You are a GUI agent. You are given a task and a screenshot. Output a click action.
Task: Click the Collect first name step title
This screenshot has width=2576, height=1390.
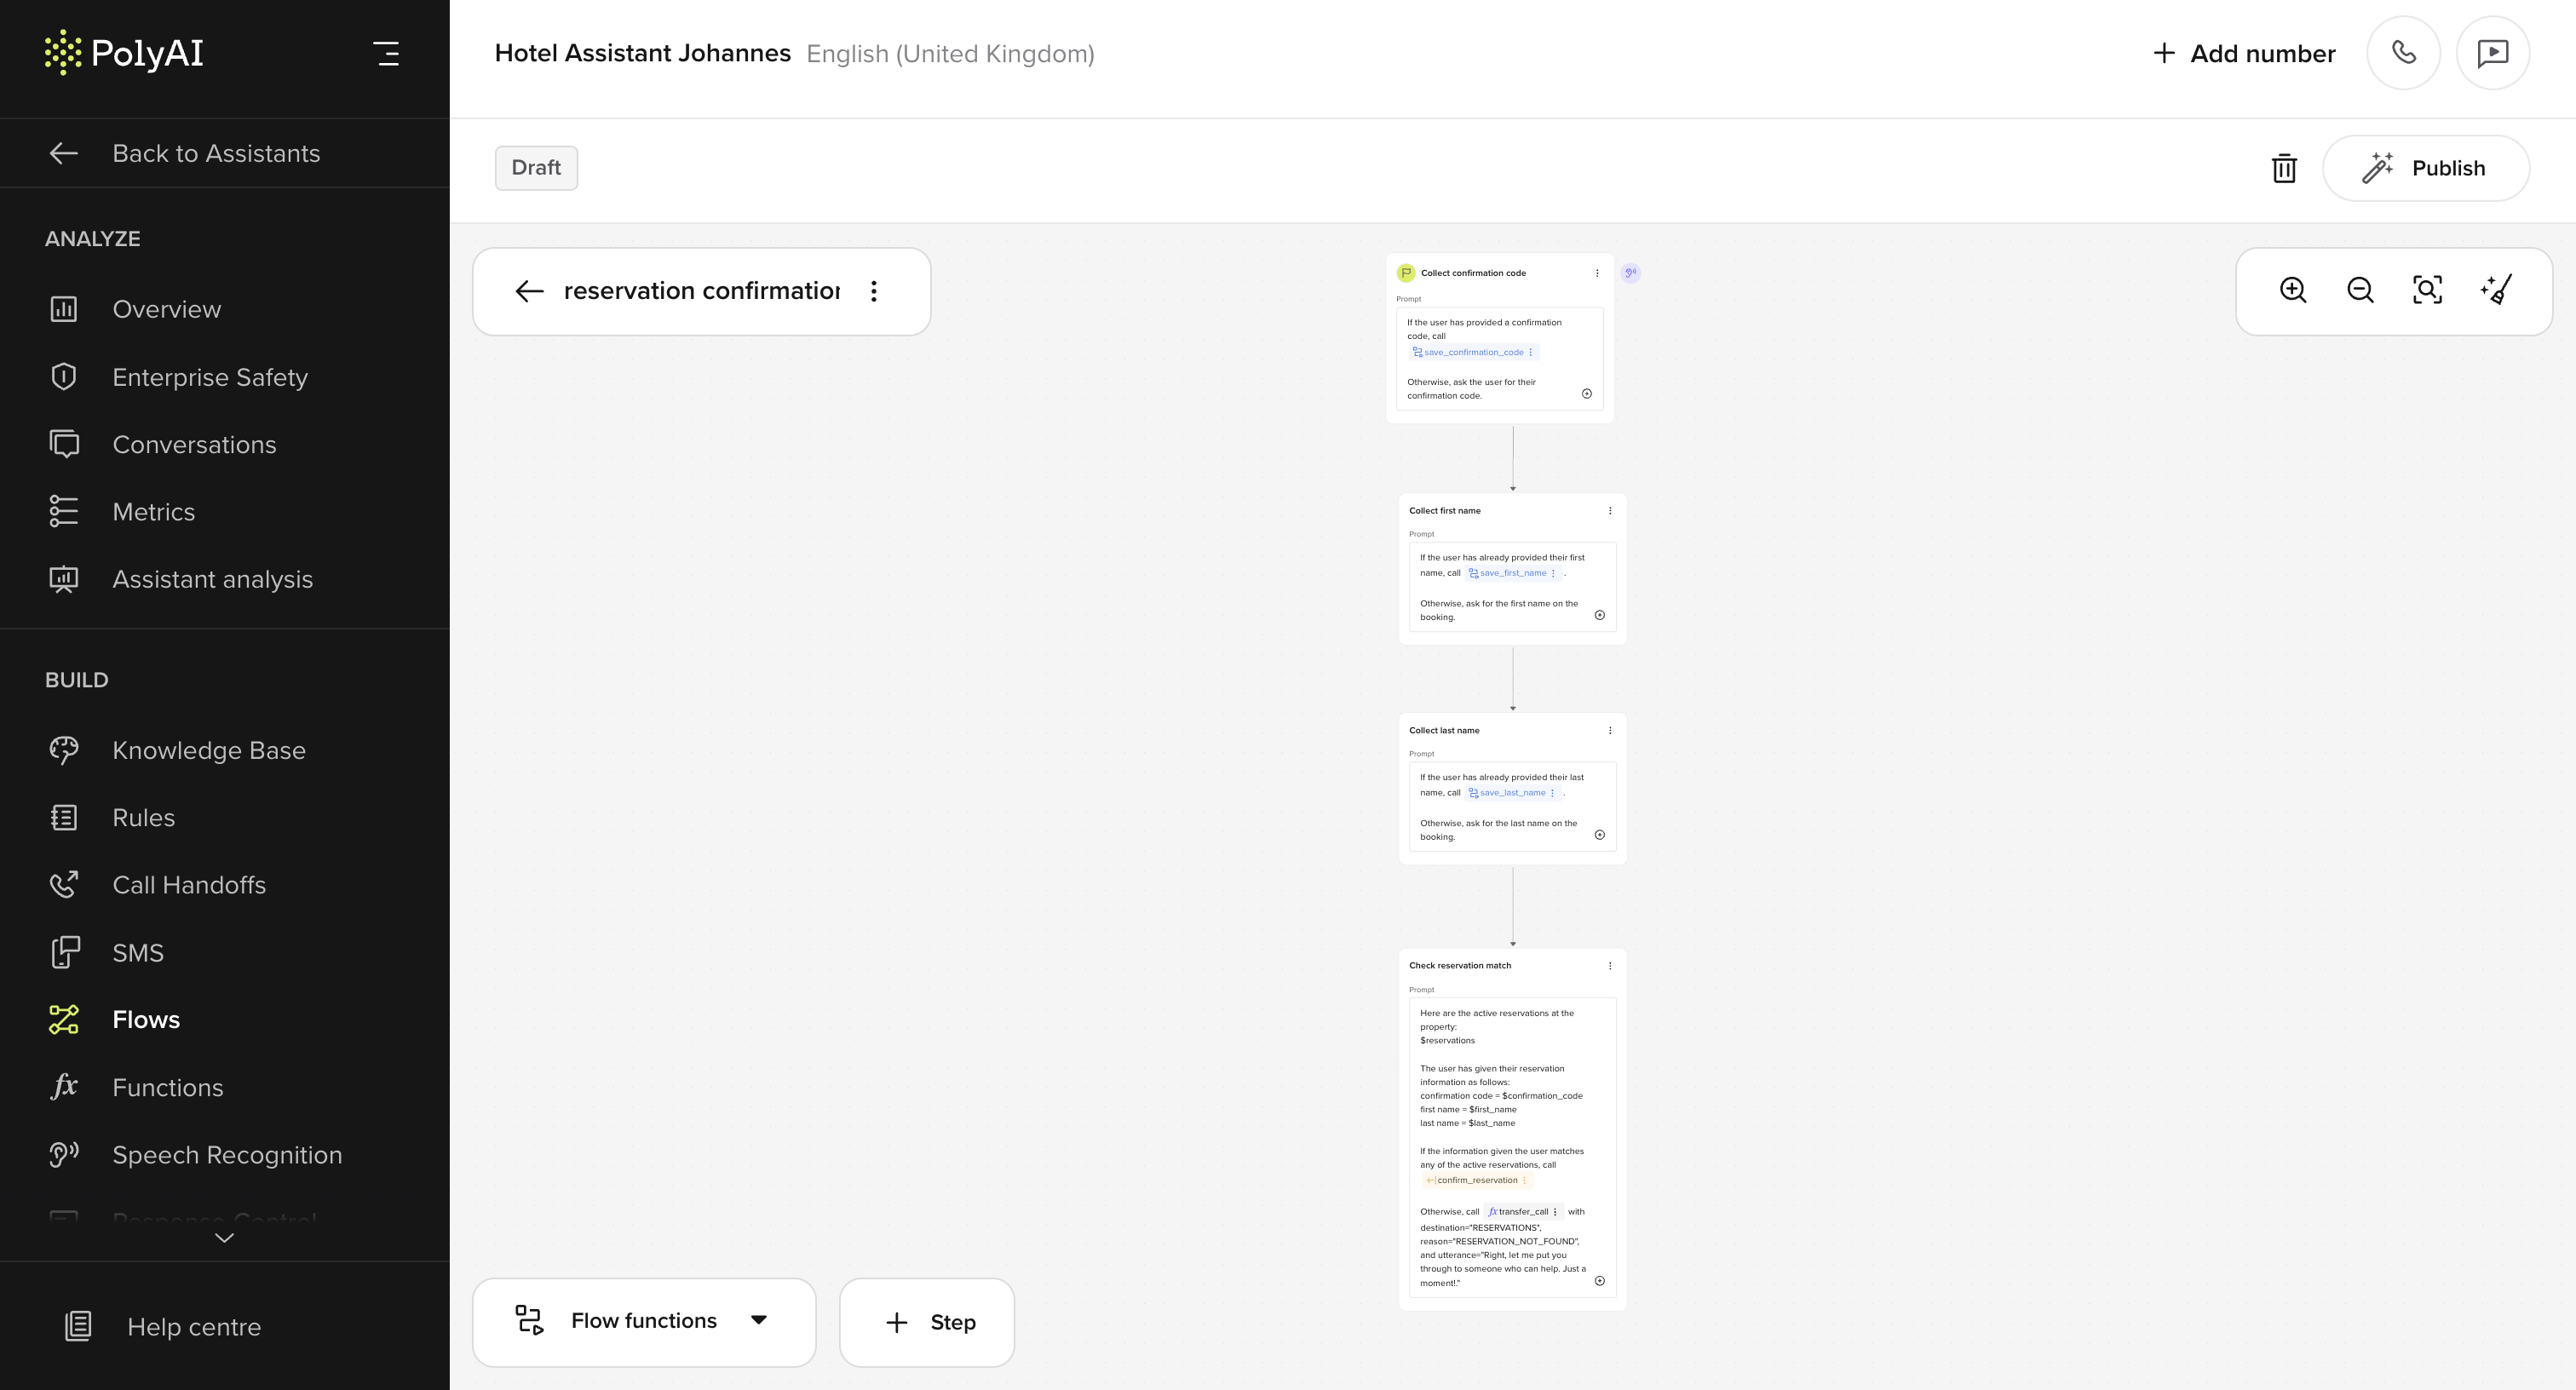click(x=1445, y=511)
